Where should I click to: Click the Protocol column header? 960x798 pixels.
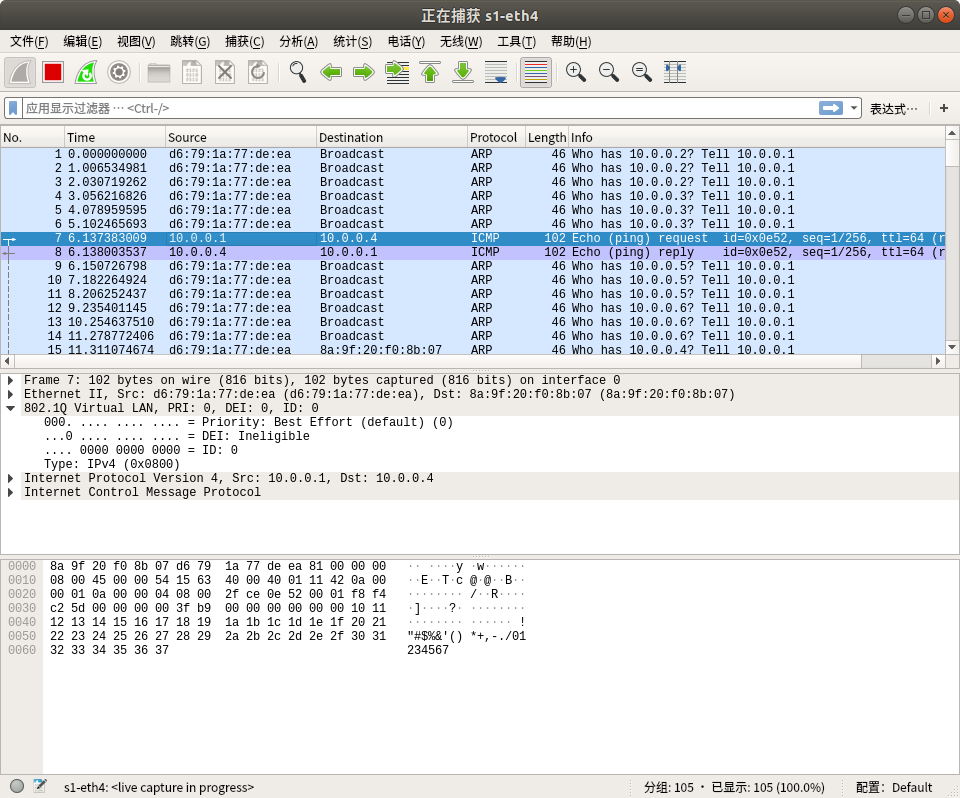pos(494,137)
